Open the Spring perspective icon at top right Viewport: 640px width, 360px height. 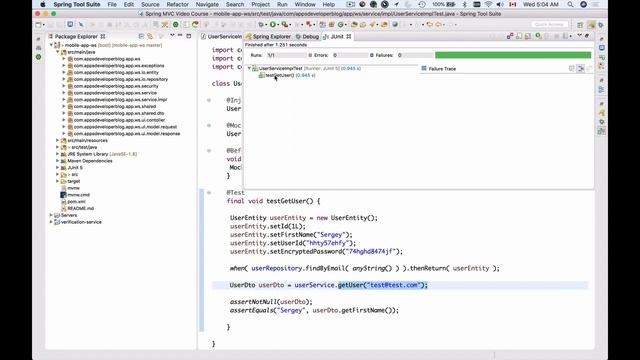click(592, 25)
